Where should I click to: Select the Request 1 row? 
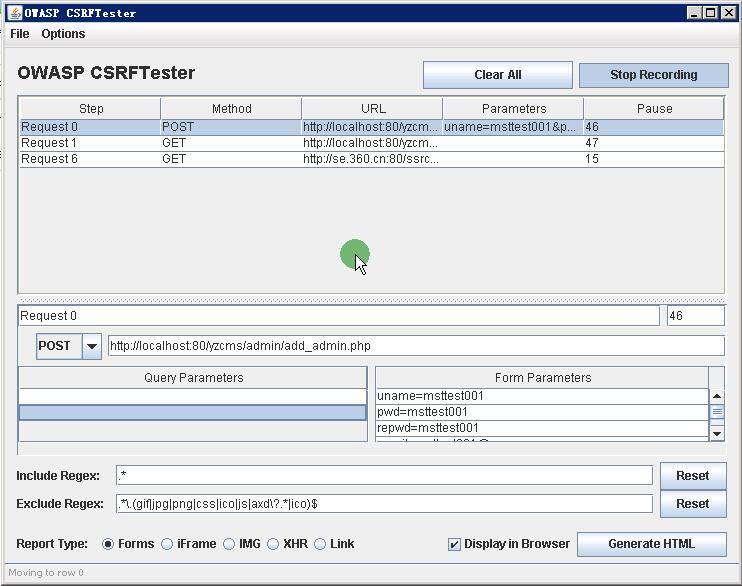pyautogui.click(x=371, y=143)
